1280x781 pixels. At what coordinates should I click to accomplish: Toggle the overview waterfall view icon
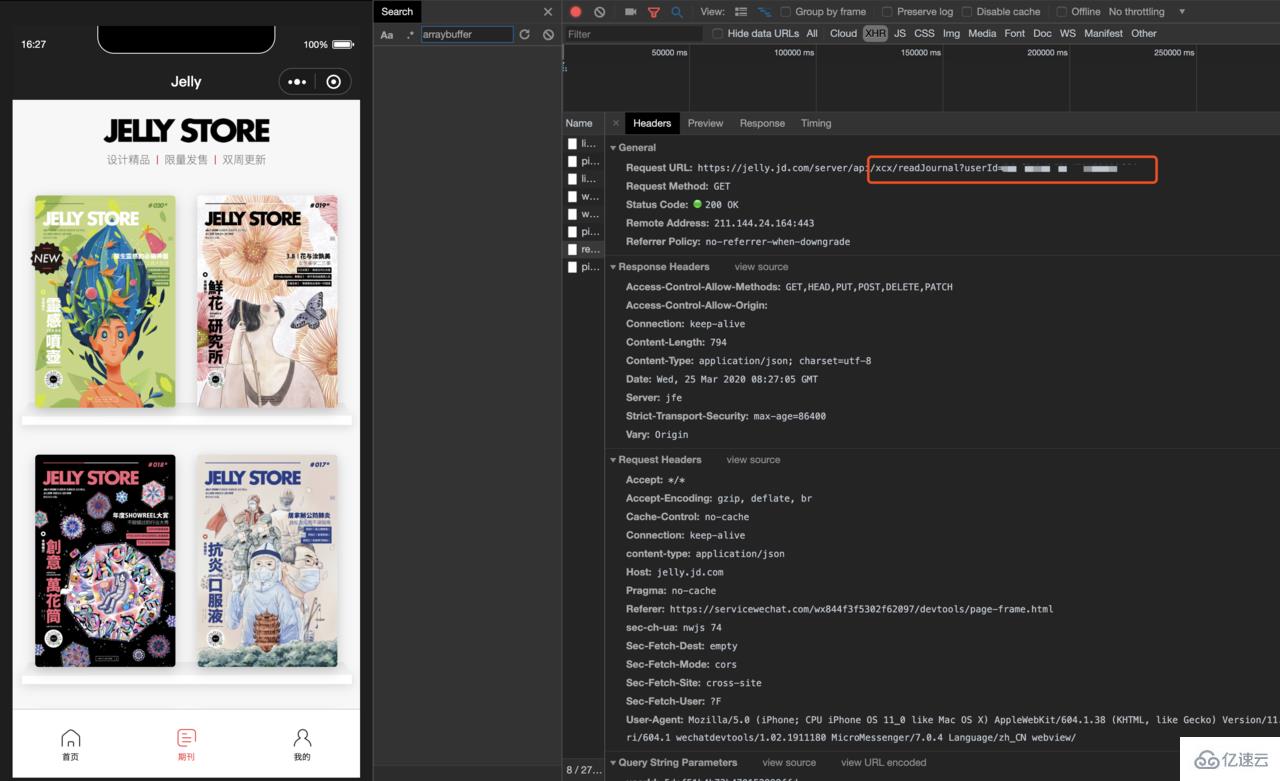(x=765, y=12)
